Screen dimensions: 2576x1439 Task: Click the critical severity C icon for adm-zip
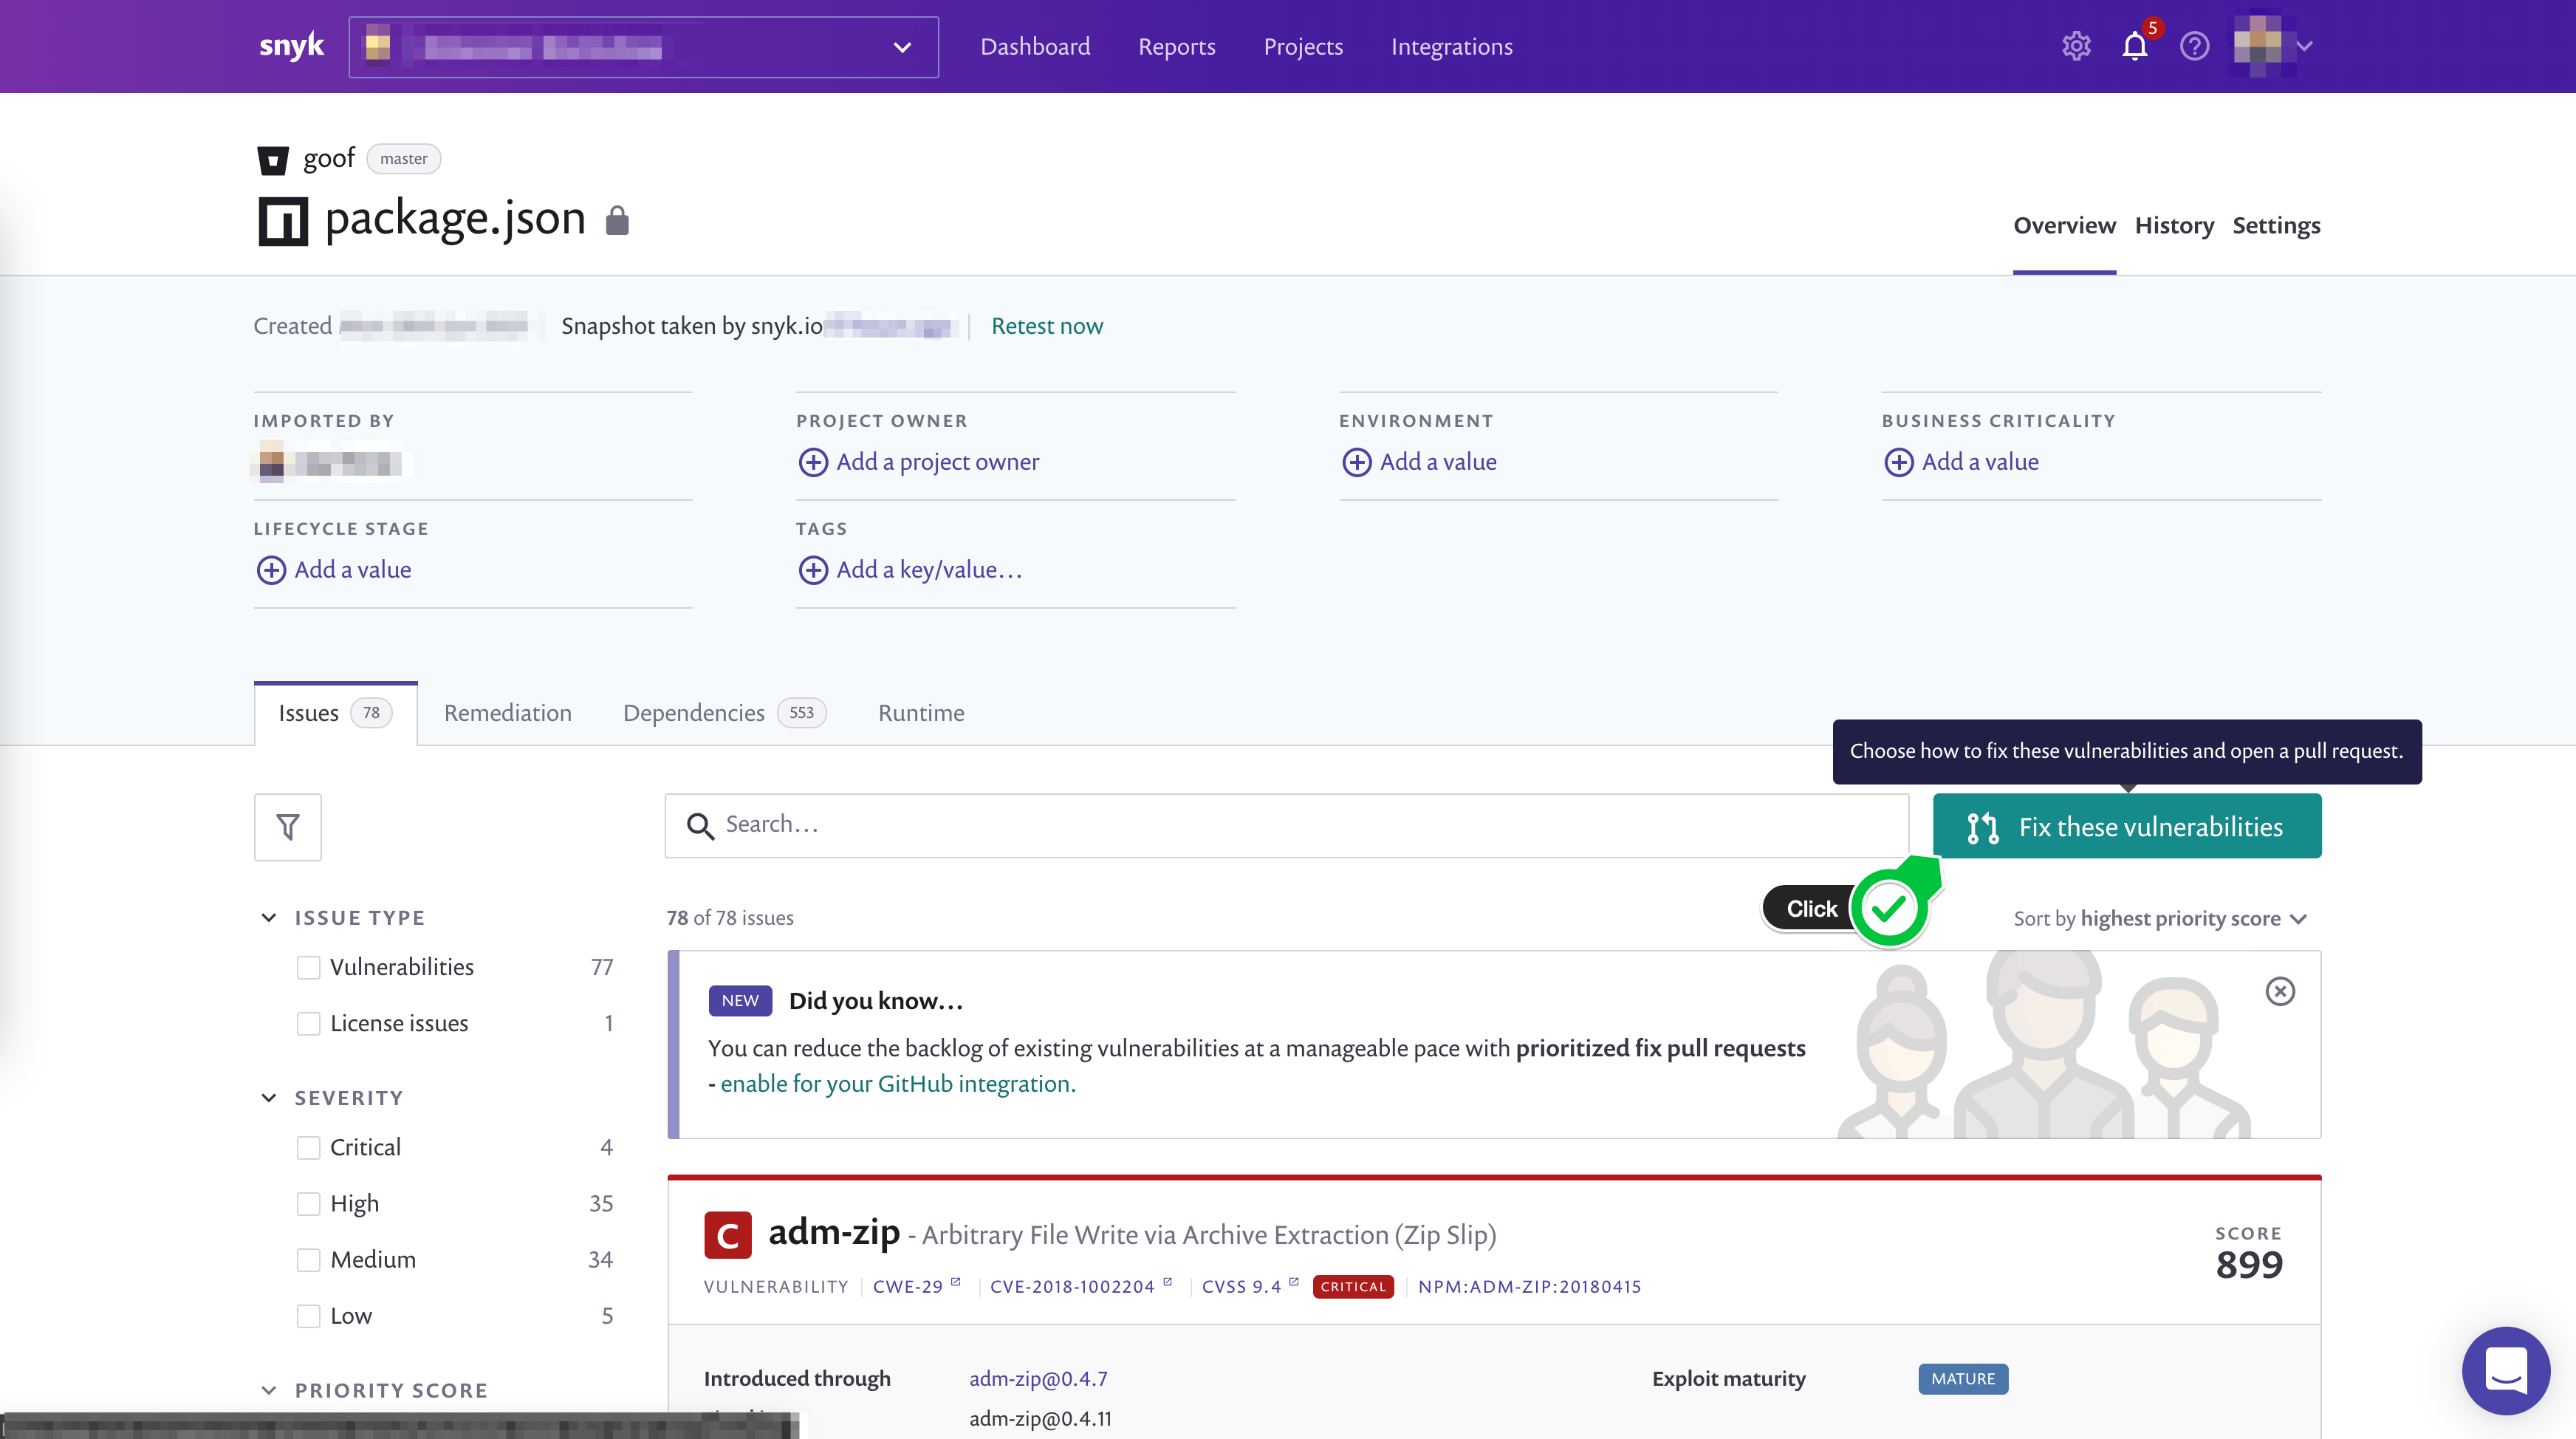coord(728,1235)
